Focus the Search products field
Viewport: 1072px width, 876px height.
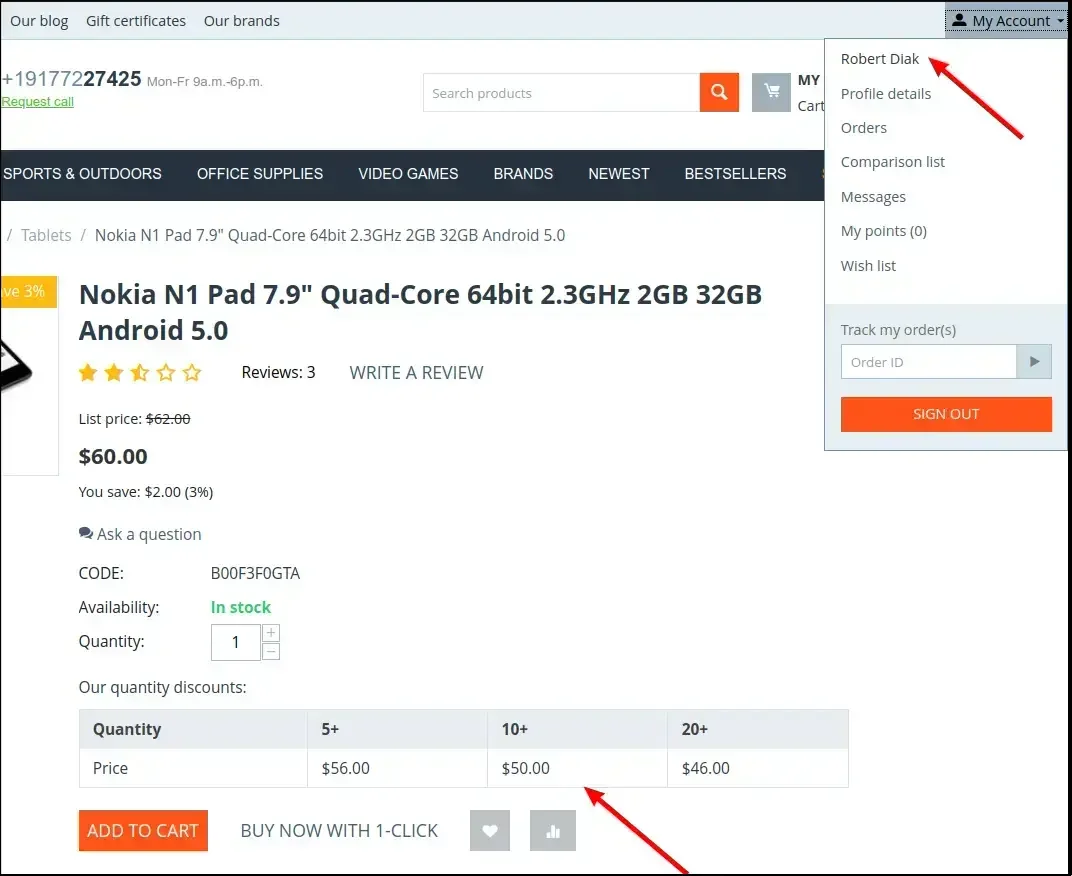[561, 92]
